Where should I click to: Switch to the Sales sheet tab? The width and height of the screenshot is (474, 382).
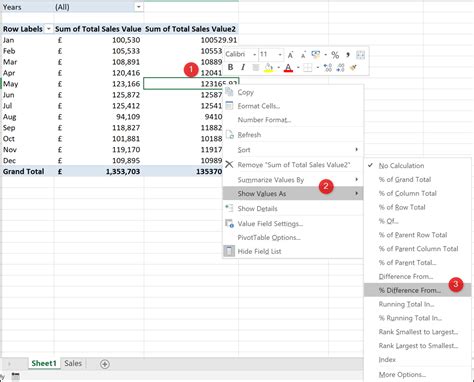point(73,363)
